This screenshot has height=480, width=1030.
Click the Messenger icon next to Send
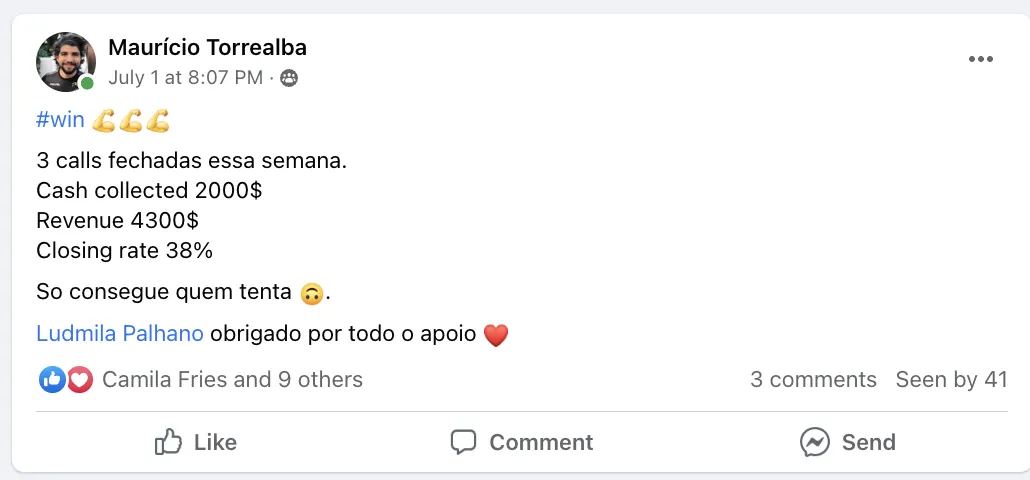(x=815, y=442)
